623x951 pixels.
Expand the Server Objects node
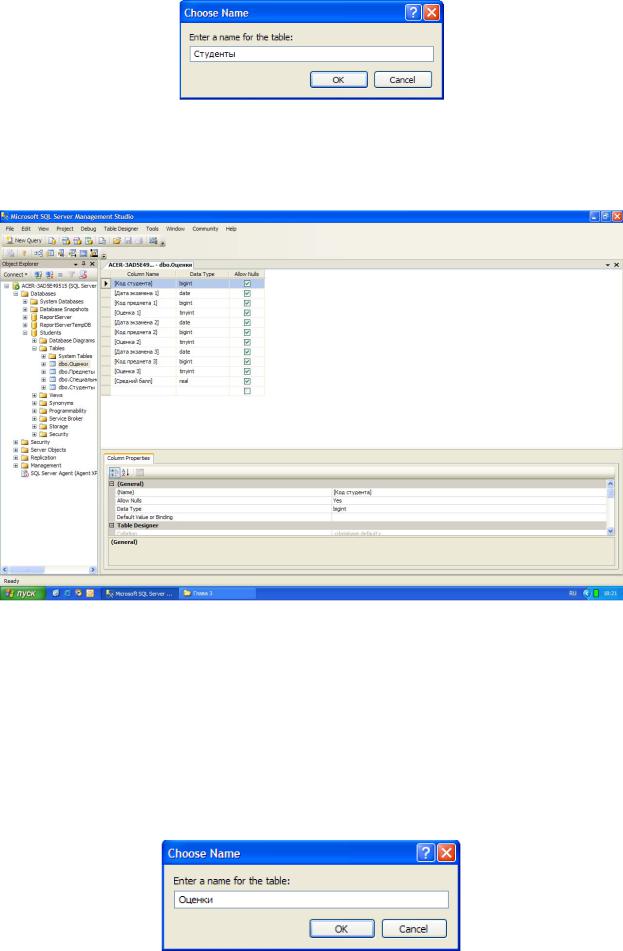(16, 450)
